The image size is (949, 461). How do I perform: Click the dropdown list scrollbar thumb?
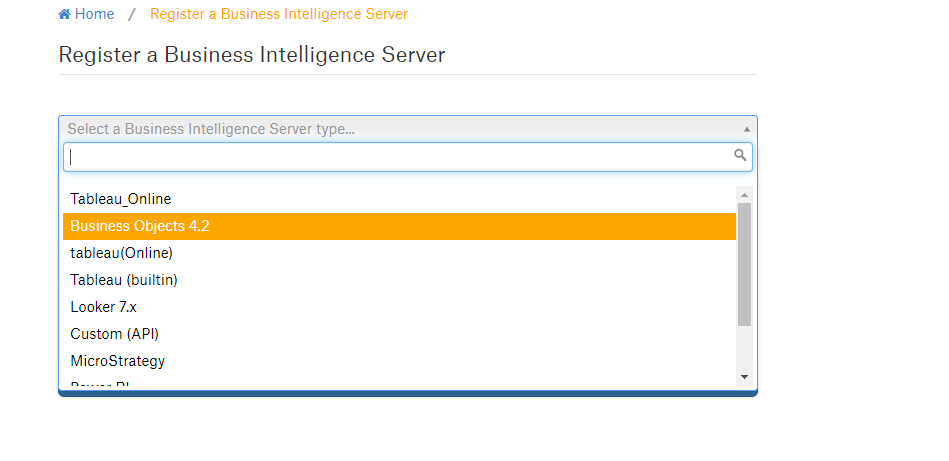744,264
